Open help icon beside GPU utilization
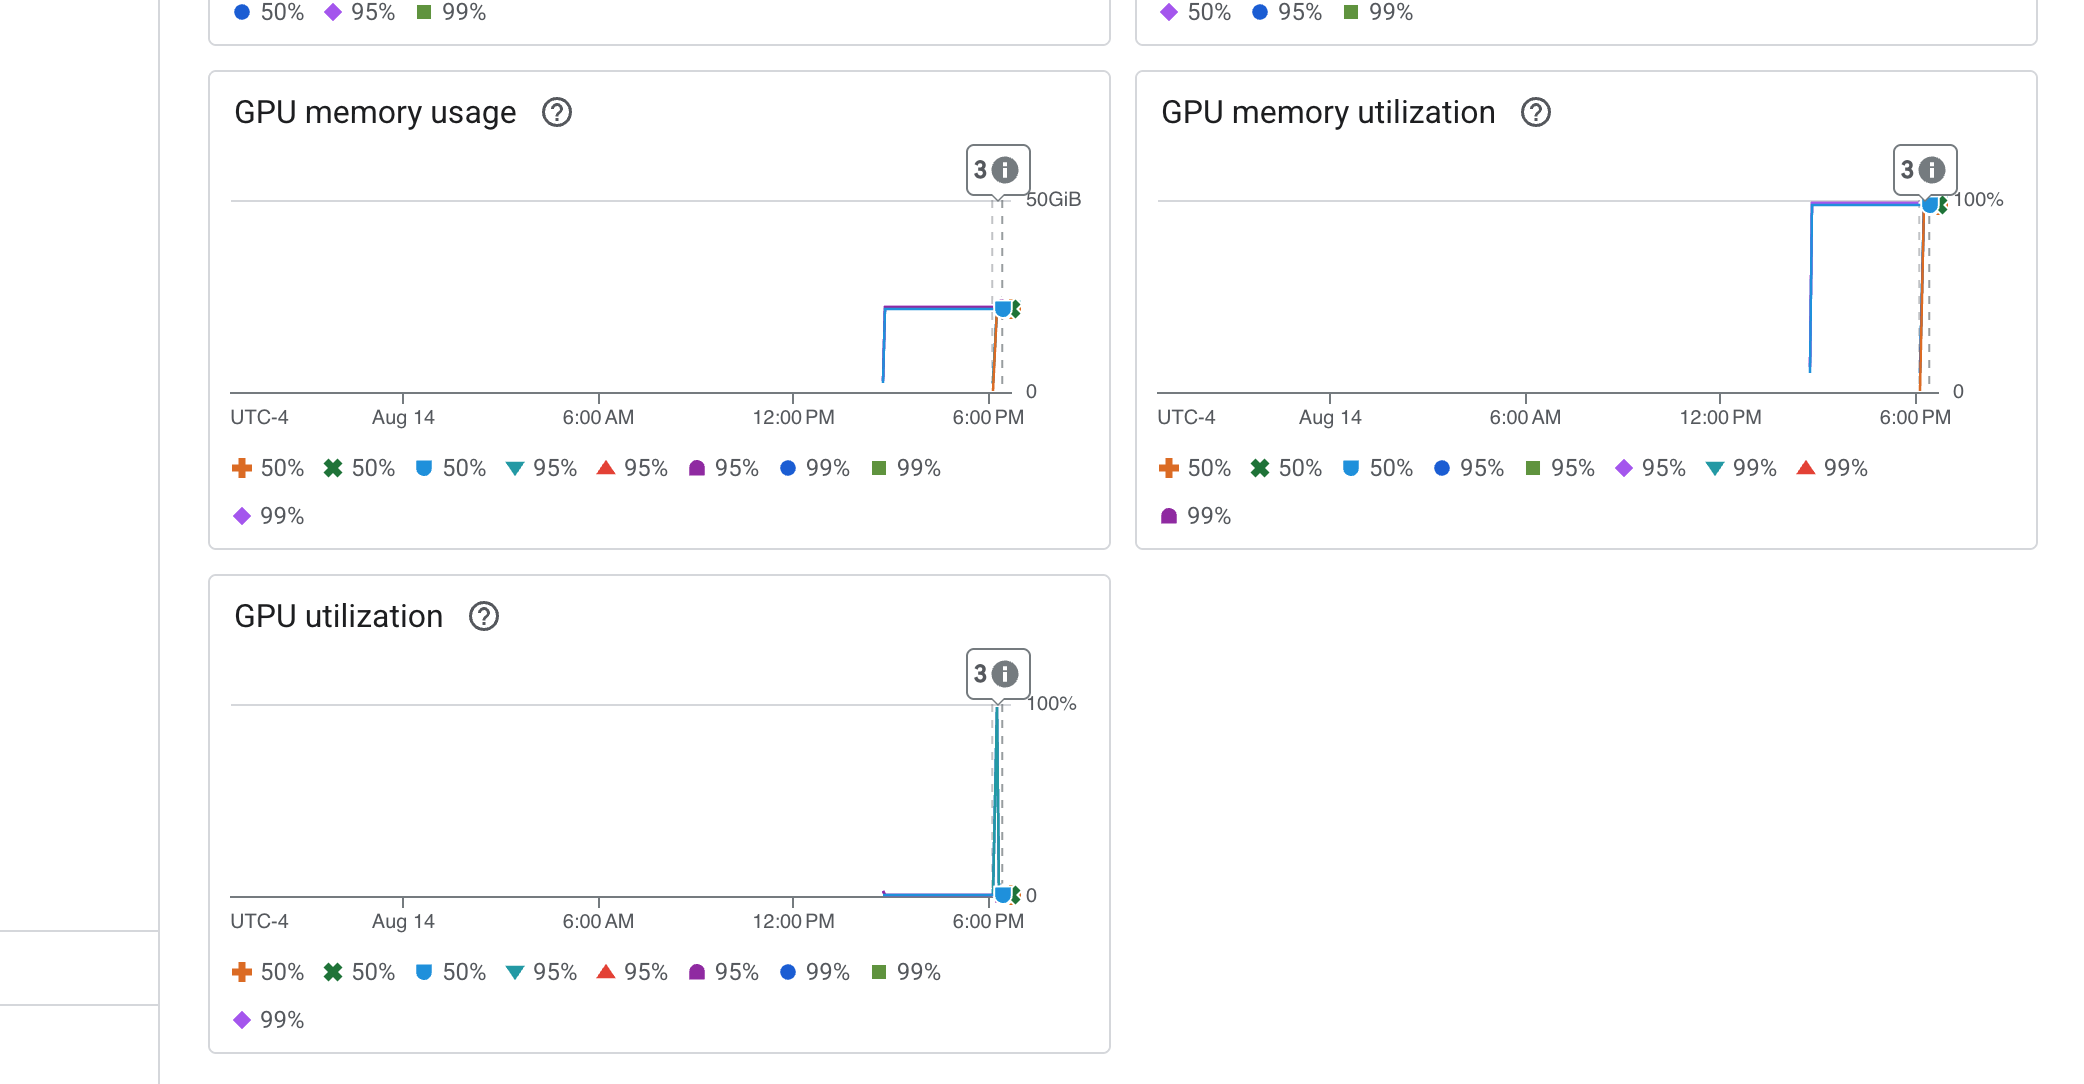The height and width of the screenshot is (1084, 2084). coord(483,617)
